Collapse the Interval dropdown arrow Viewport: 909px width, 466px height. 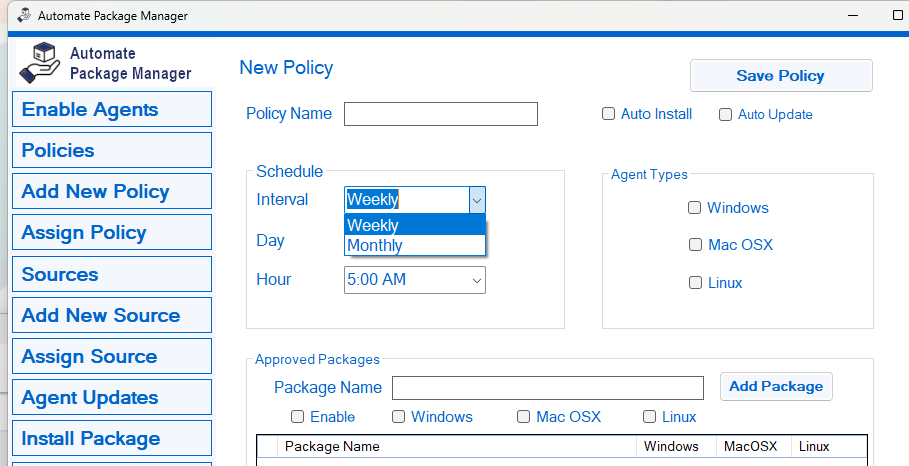click(477, 200)
